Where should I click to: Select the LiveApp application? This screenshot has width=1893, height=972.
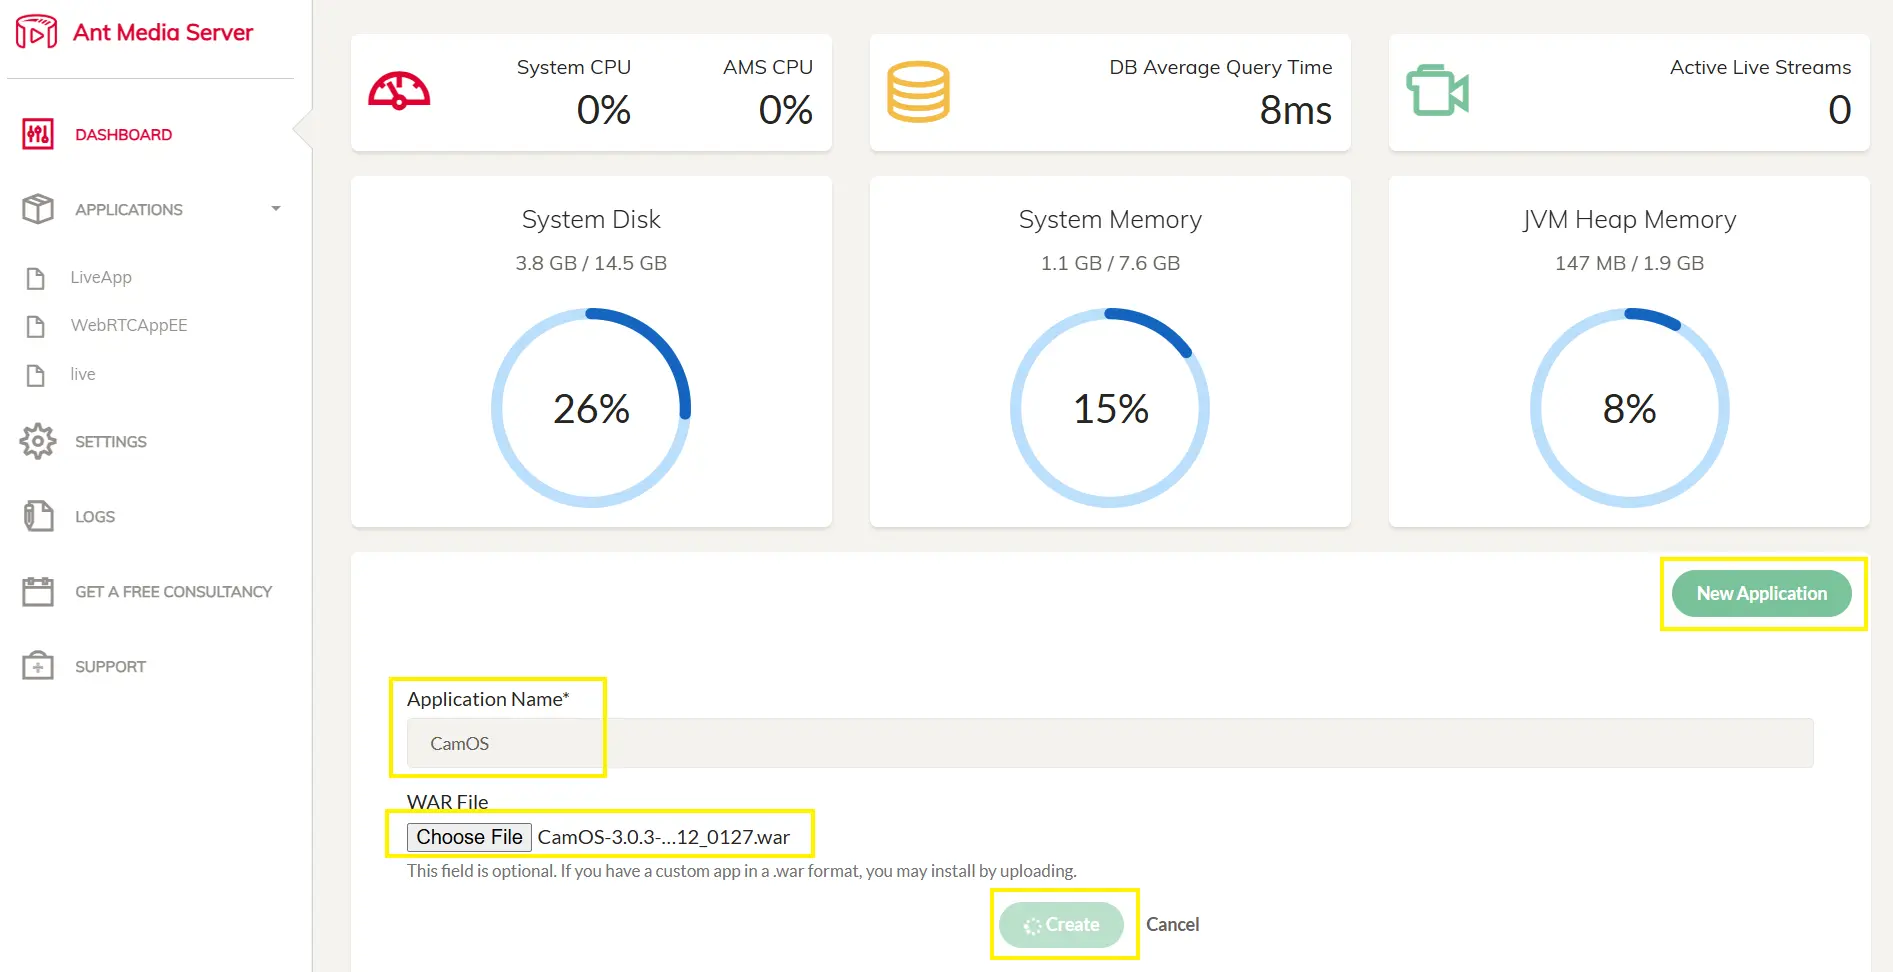[x=101, y=277]
